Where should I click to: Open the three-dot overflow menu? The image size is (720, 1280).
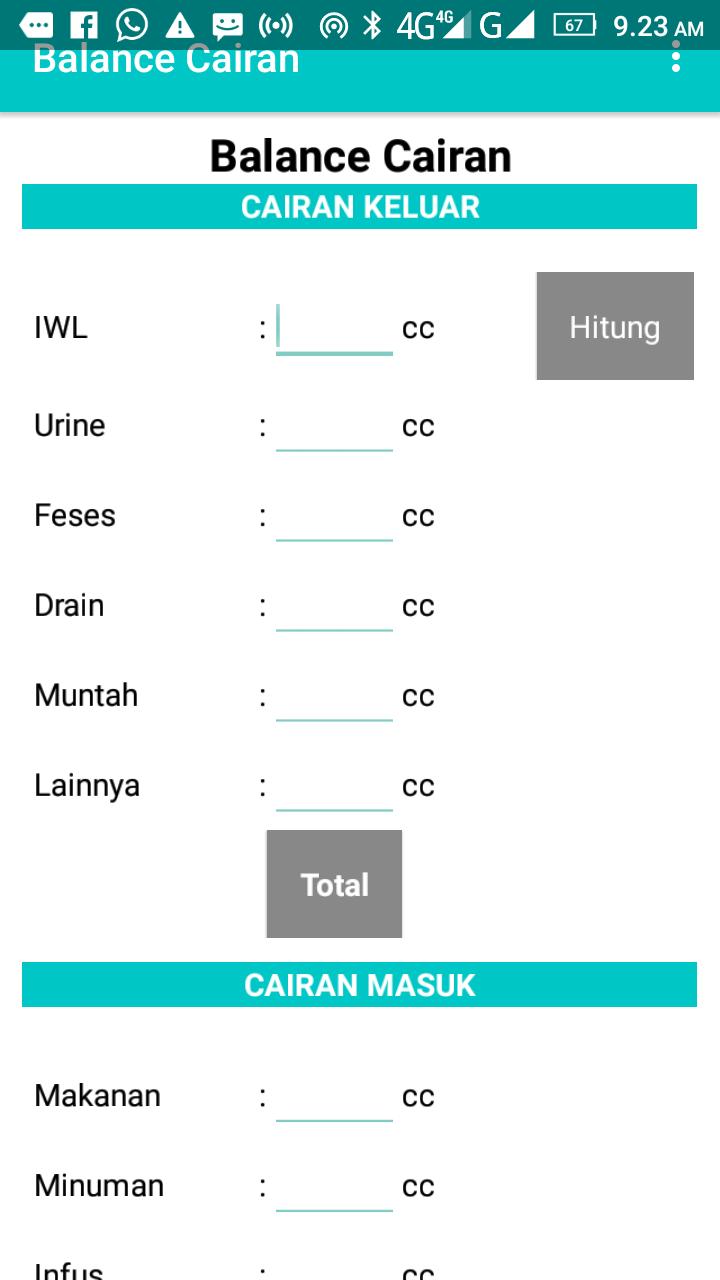point(676,59)
